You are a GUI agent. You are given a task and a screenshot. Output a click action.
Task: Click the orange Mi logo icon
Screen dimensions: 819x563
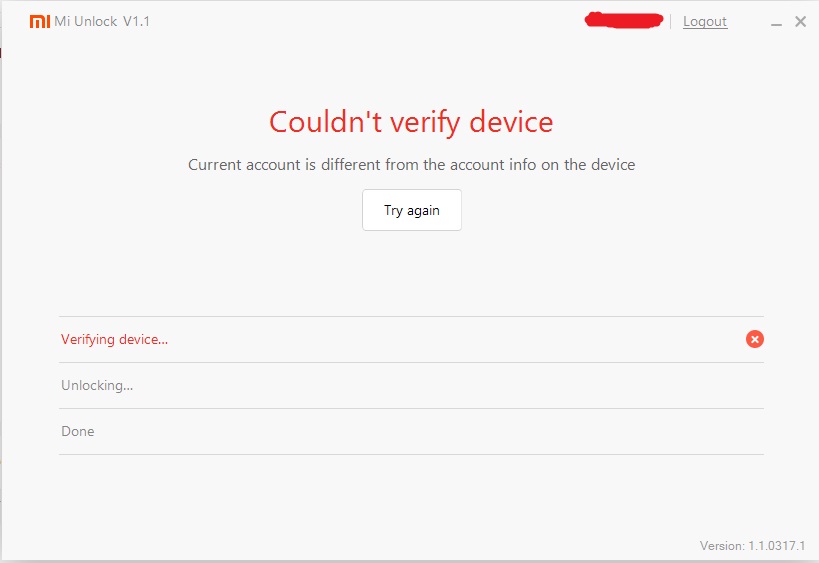tap(40, 21)
